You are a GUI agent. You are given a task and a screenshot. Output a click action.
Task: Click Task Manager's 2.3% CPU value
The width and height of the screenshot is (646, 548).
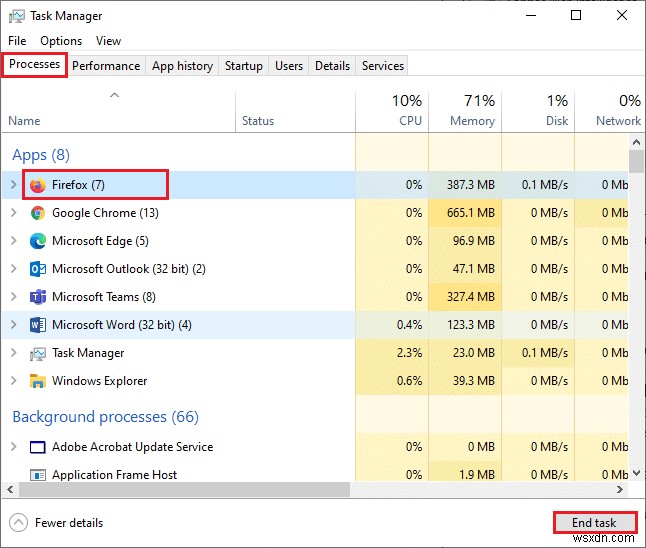409,353
